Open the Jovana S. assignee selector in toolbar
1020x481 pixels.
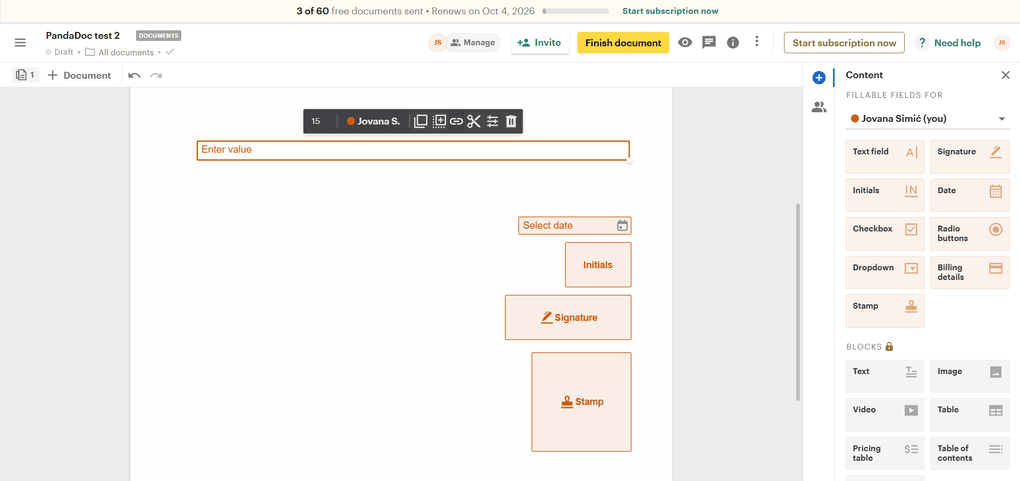373,121
